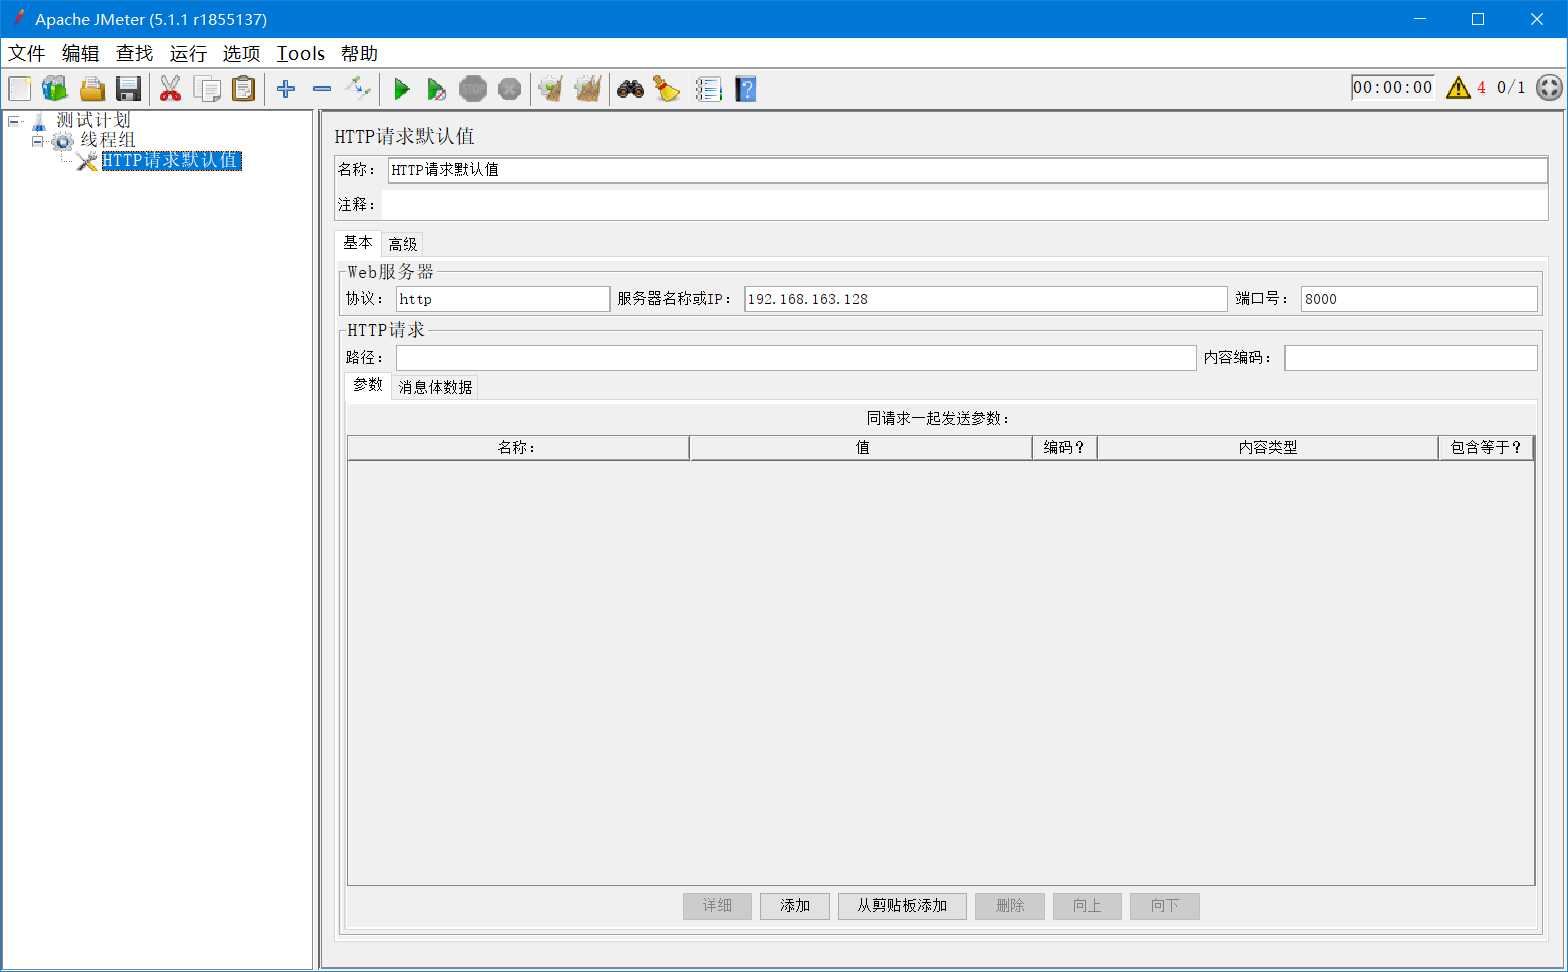The width and height of the screenshot is (1568, 972).
Task: Click the remote engines status icon
Action: pos(1549,88)
